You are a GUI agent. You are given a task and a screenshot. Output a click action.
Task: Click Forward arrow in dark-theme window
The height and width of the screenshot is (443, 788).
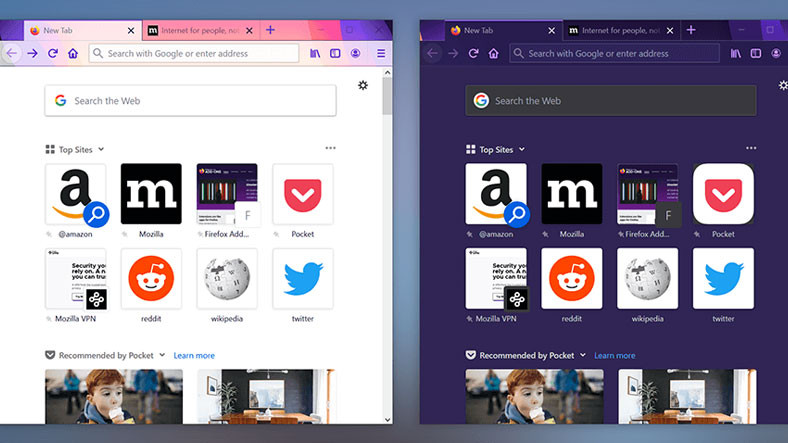[x=453, y=53]
